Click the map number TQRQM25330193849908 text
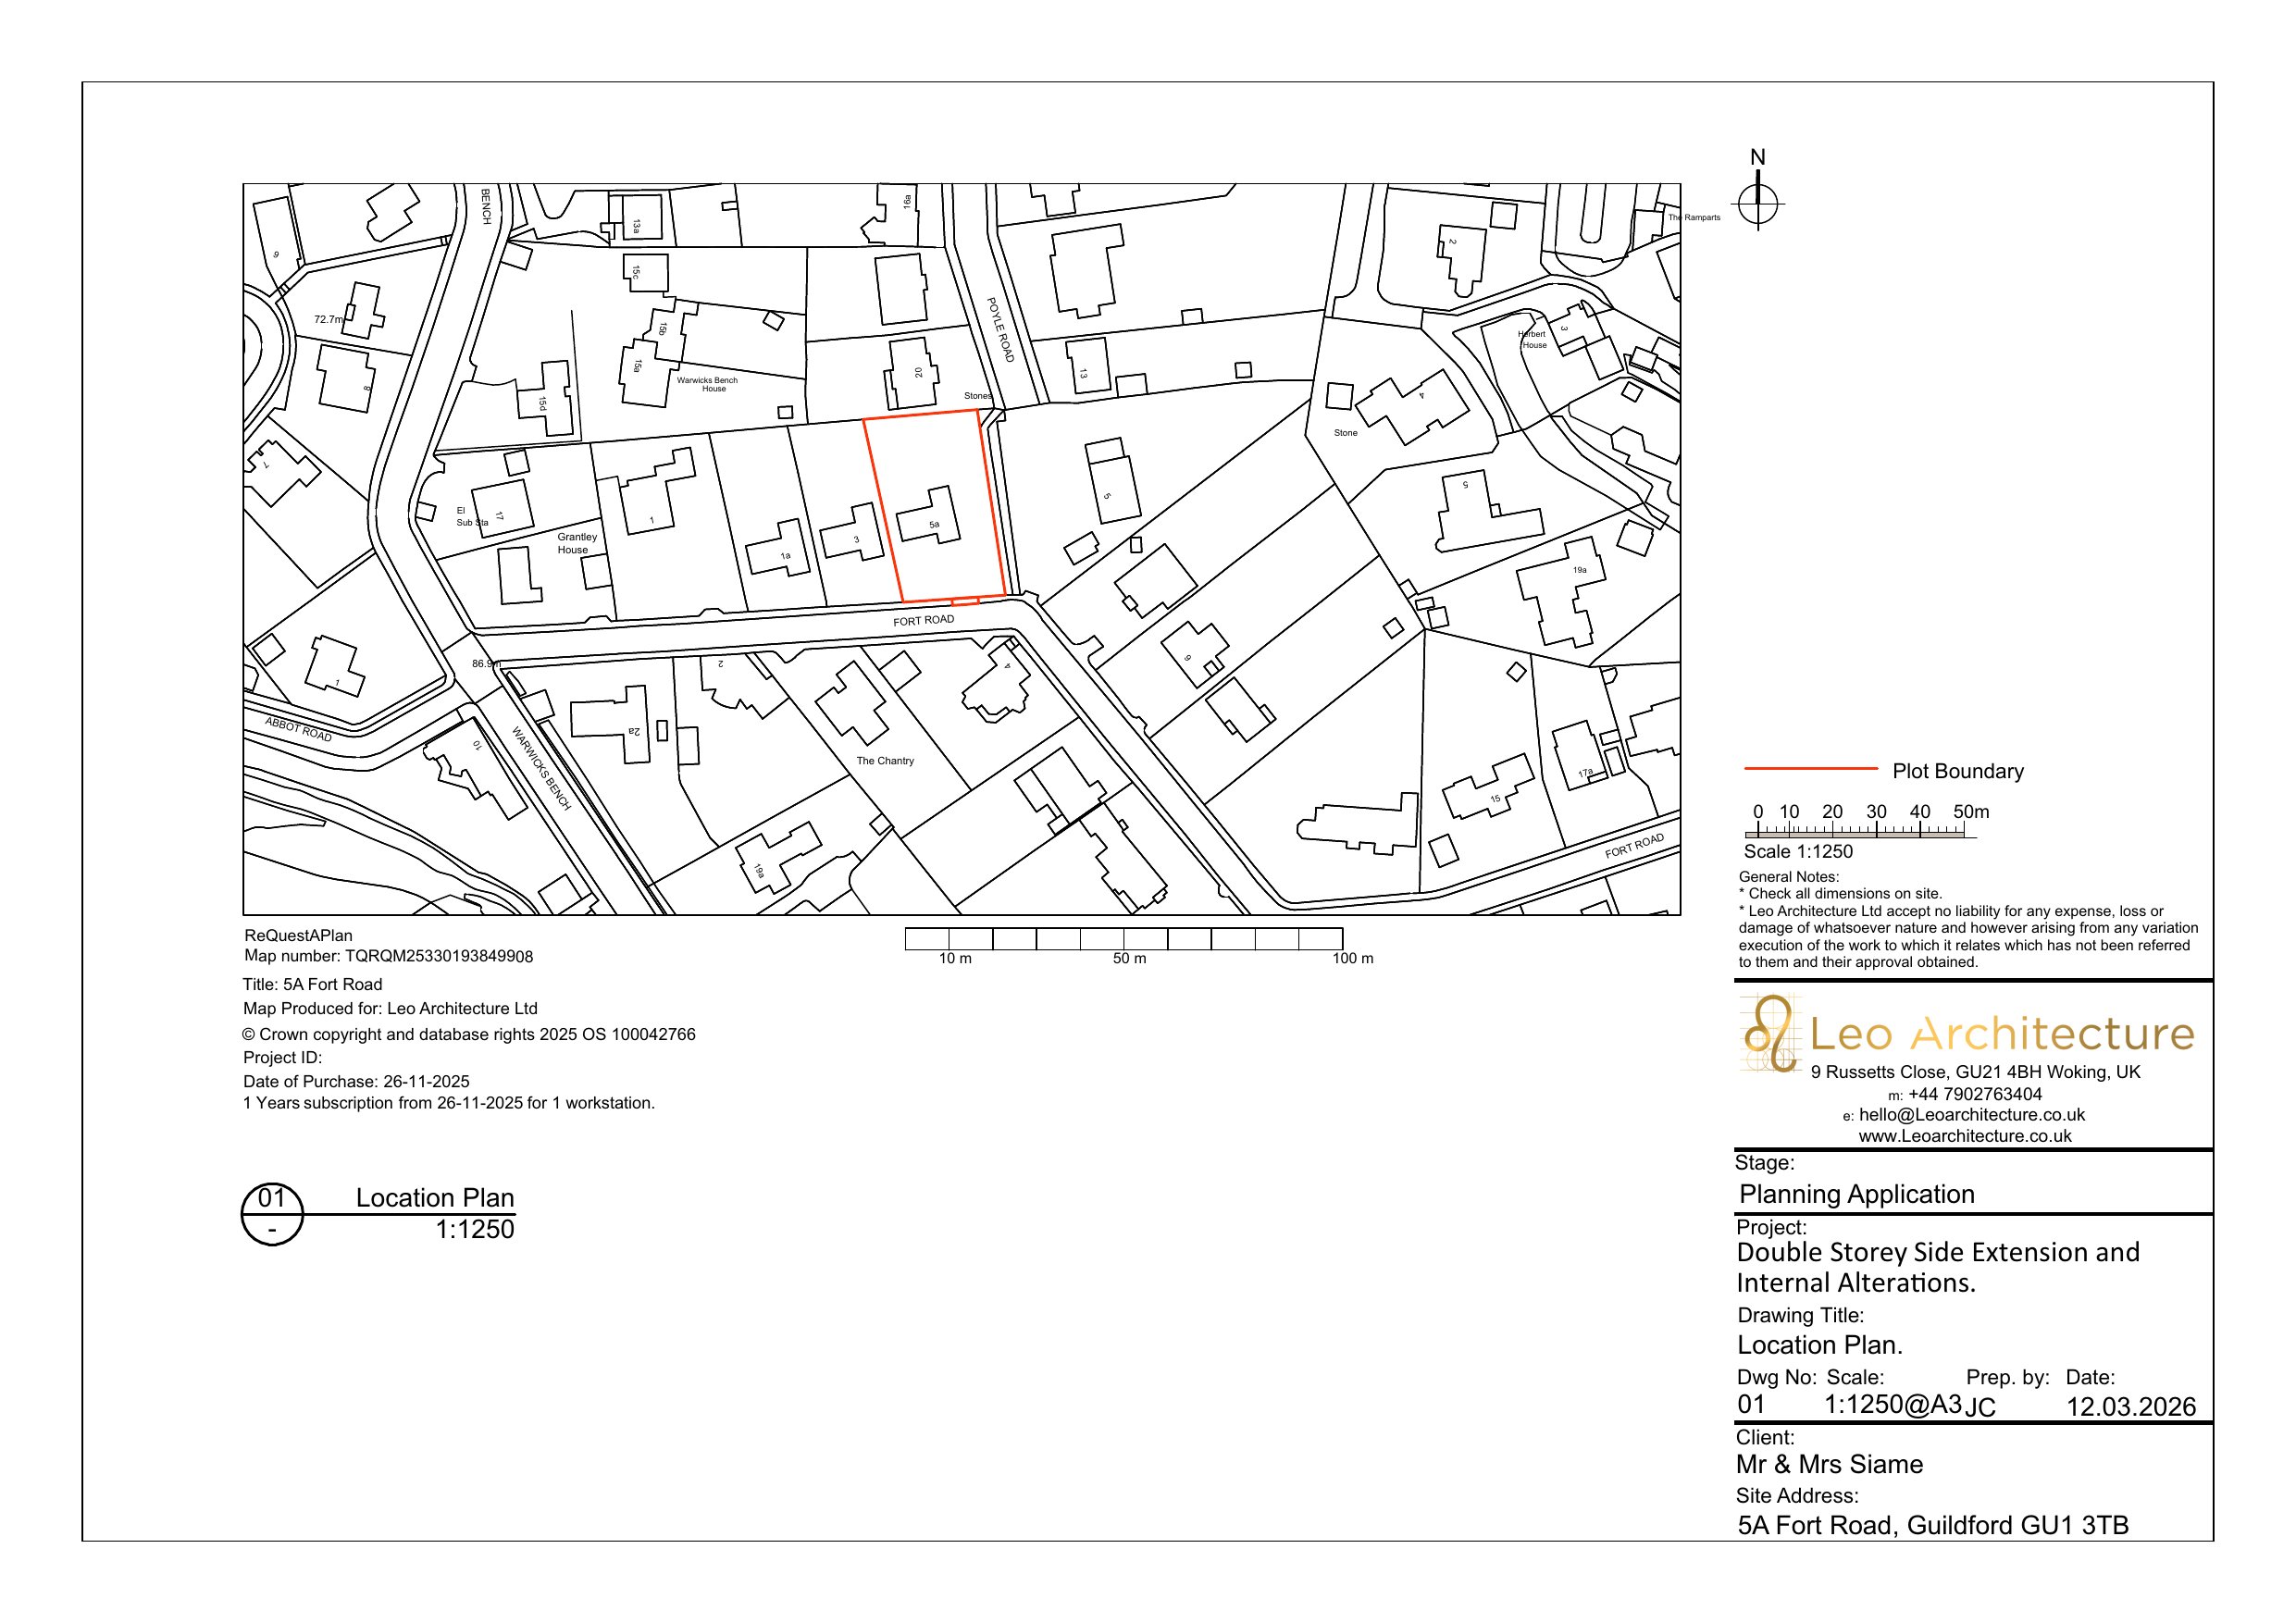The width and height of the screenshot is (2296, 1623). tap(438, 956)
